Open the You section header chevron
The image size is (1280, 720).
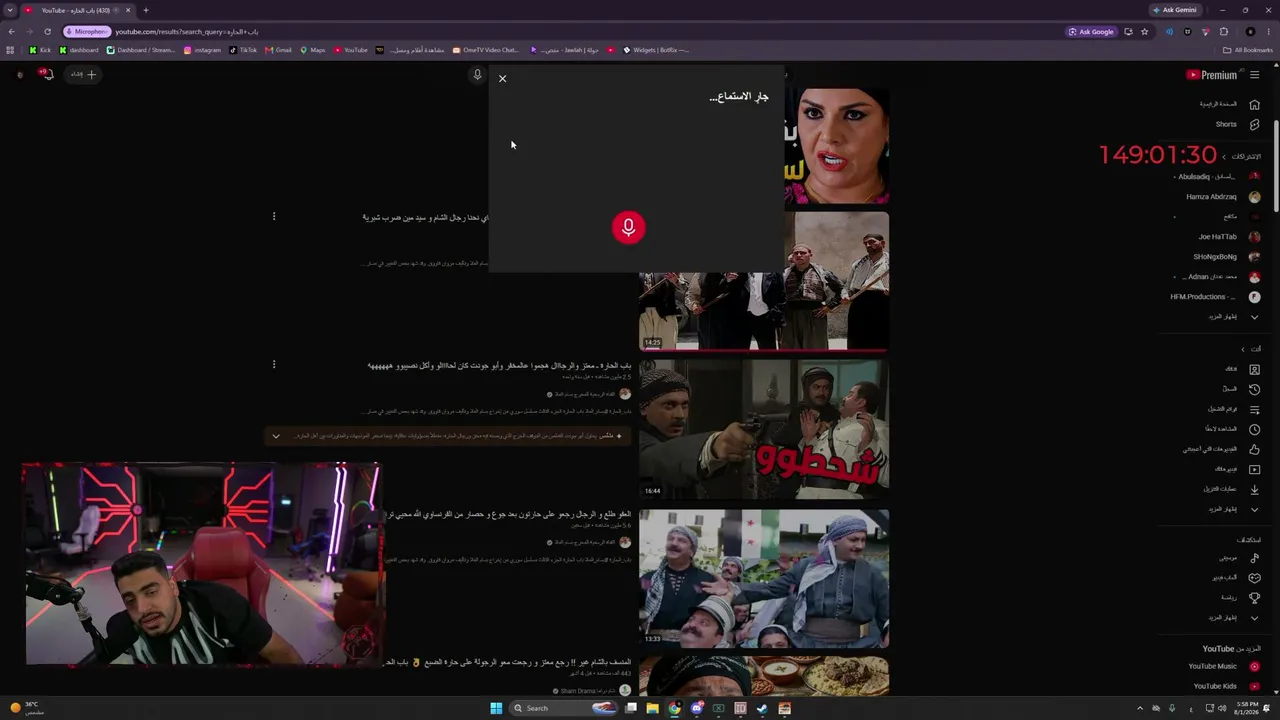[x=1251, y=349]
